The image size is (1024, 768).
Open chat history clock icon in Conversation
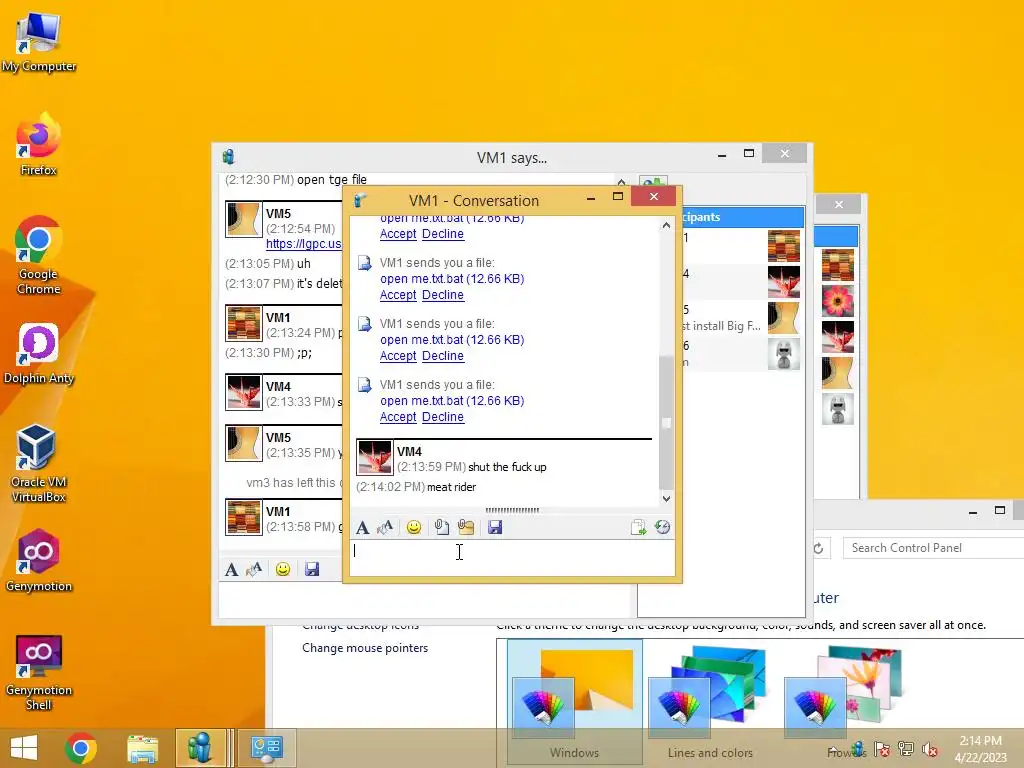point(662,527)
